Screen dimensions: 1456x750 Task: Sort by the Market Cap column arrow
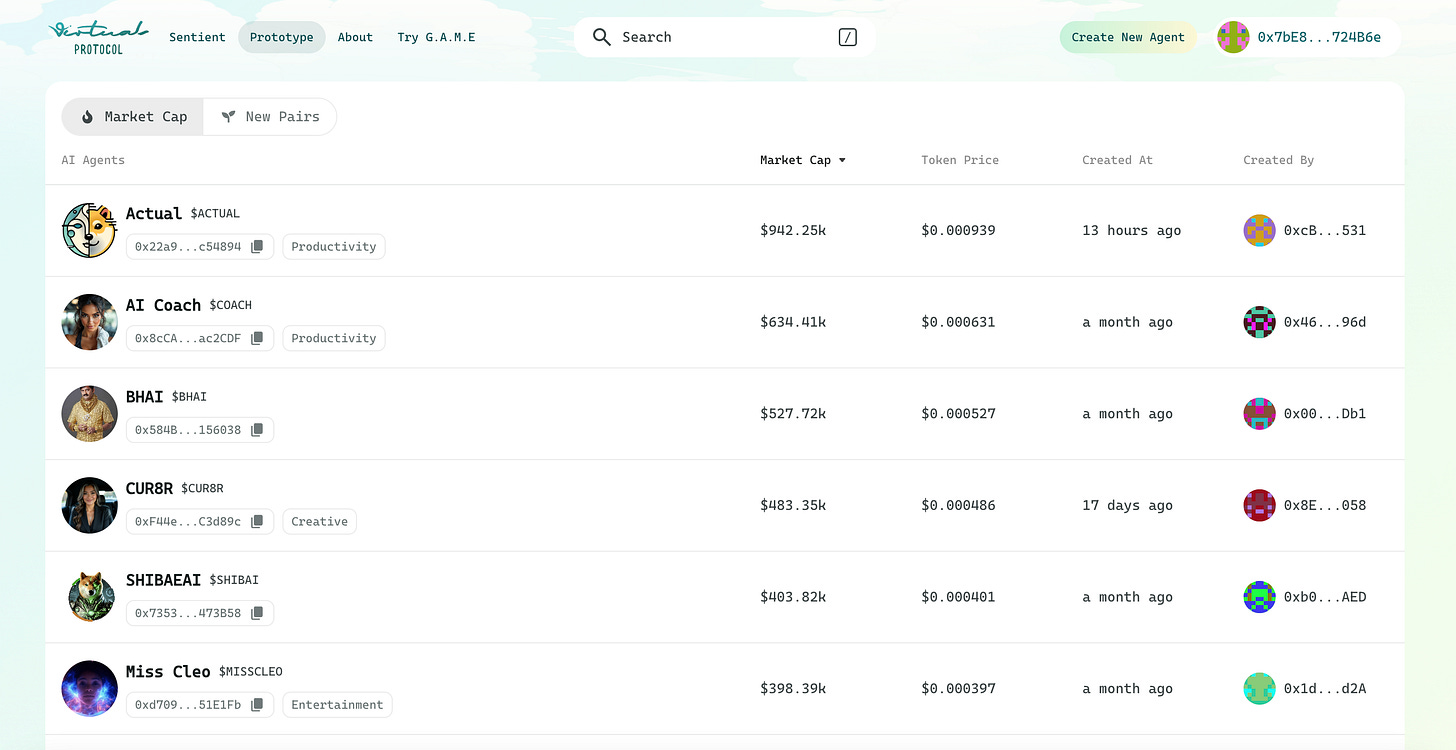click(842, 160)
